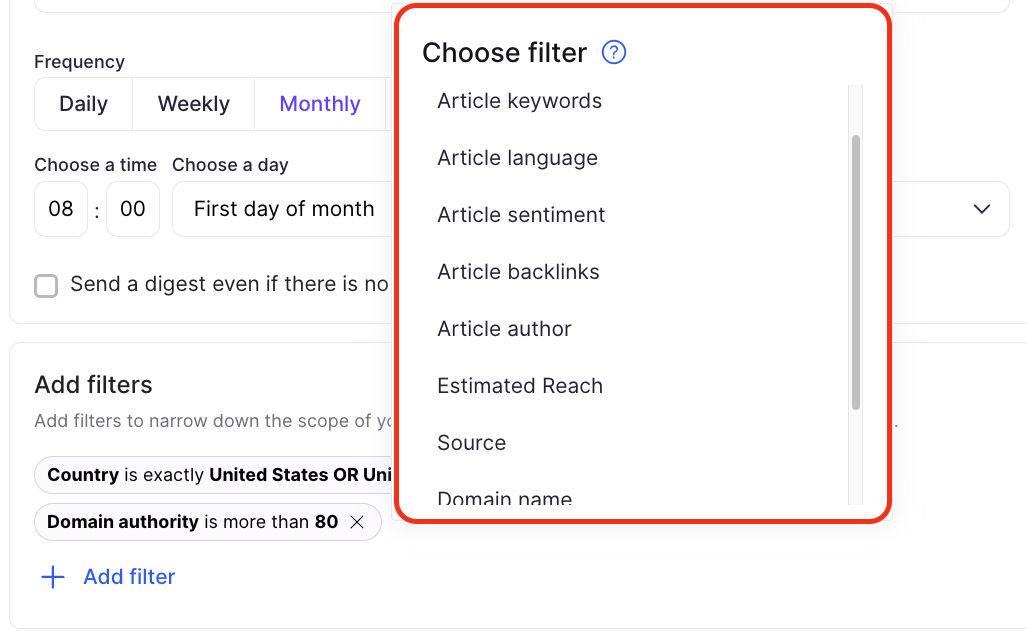Image resolution: width=1027 pixels, height=637 pixels.
Task: Select Article sentiment from filter list
Action: [x=521, y=215]
